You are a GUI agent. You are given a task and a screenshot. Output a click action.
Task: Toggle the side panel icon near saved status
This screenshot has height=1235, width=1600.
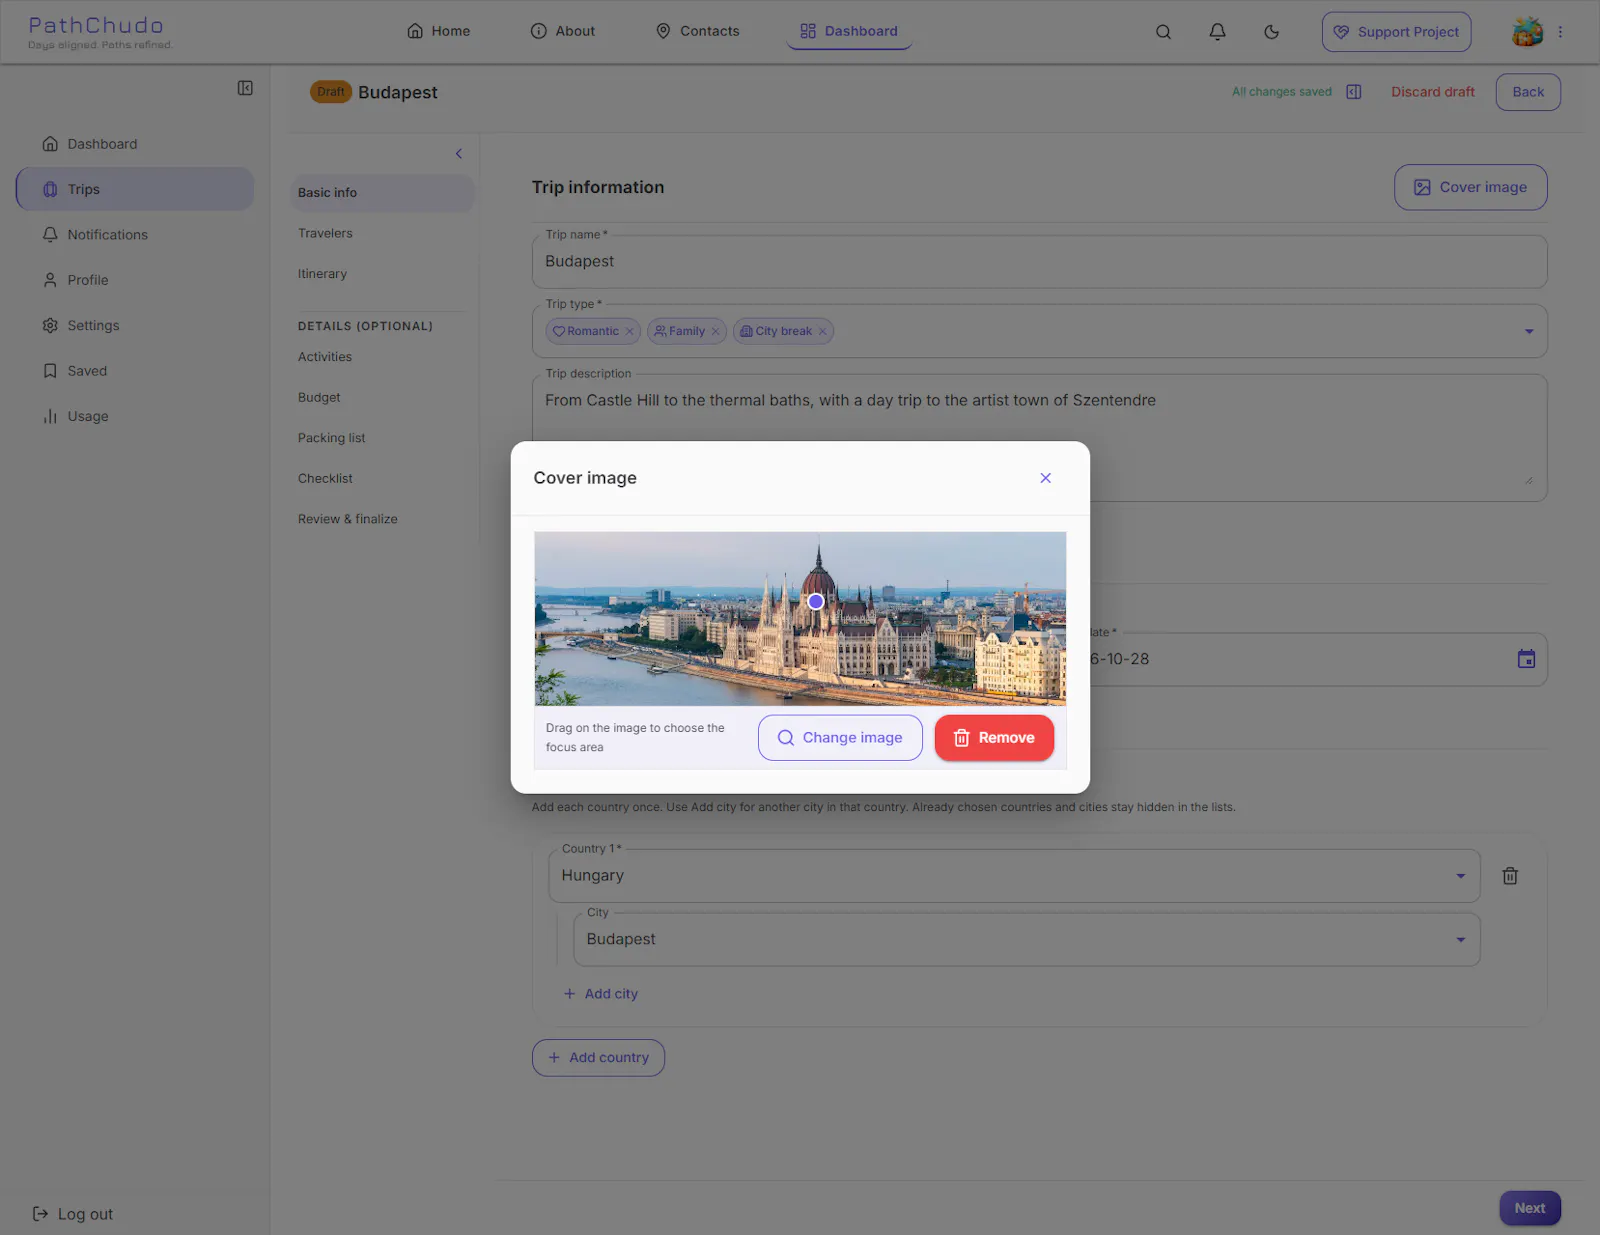(1354, 92)
